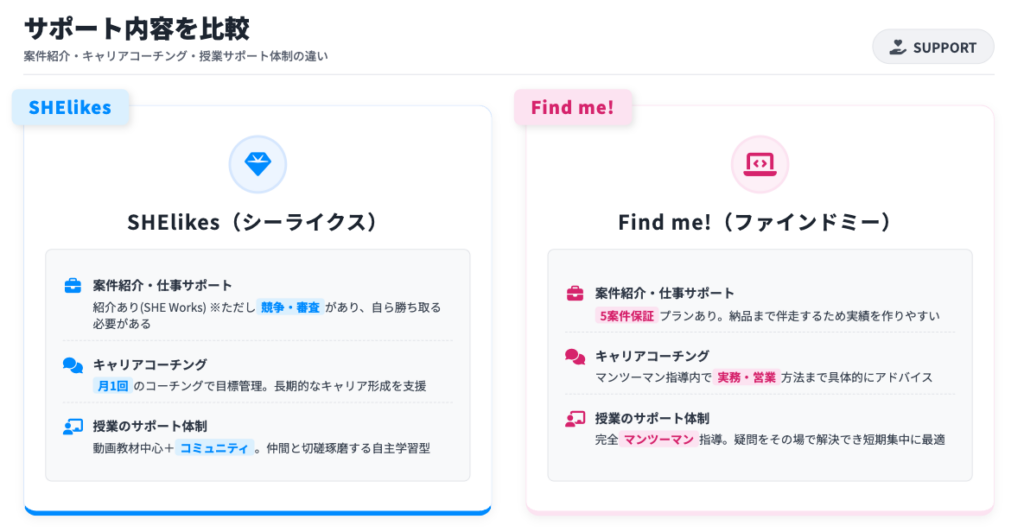Select the blue SHElikes tab label
The height and width of the screenshot is (532, 1024).
(70, 108)
